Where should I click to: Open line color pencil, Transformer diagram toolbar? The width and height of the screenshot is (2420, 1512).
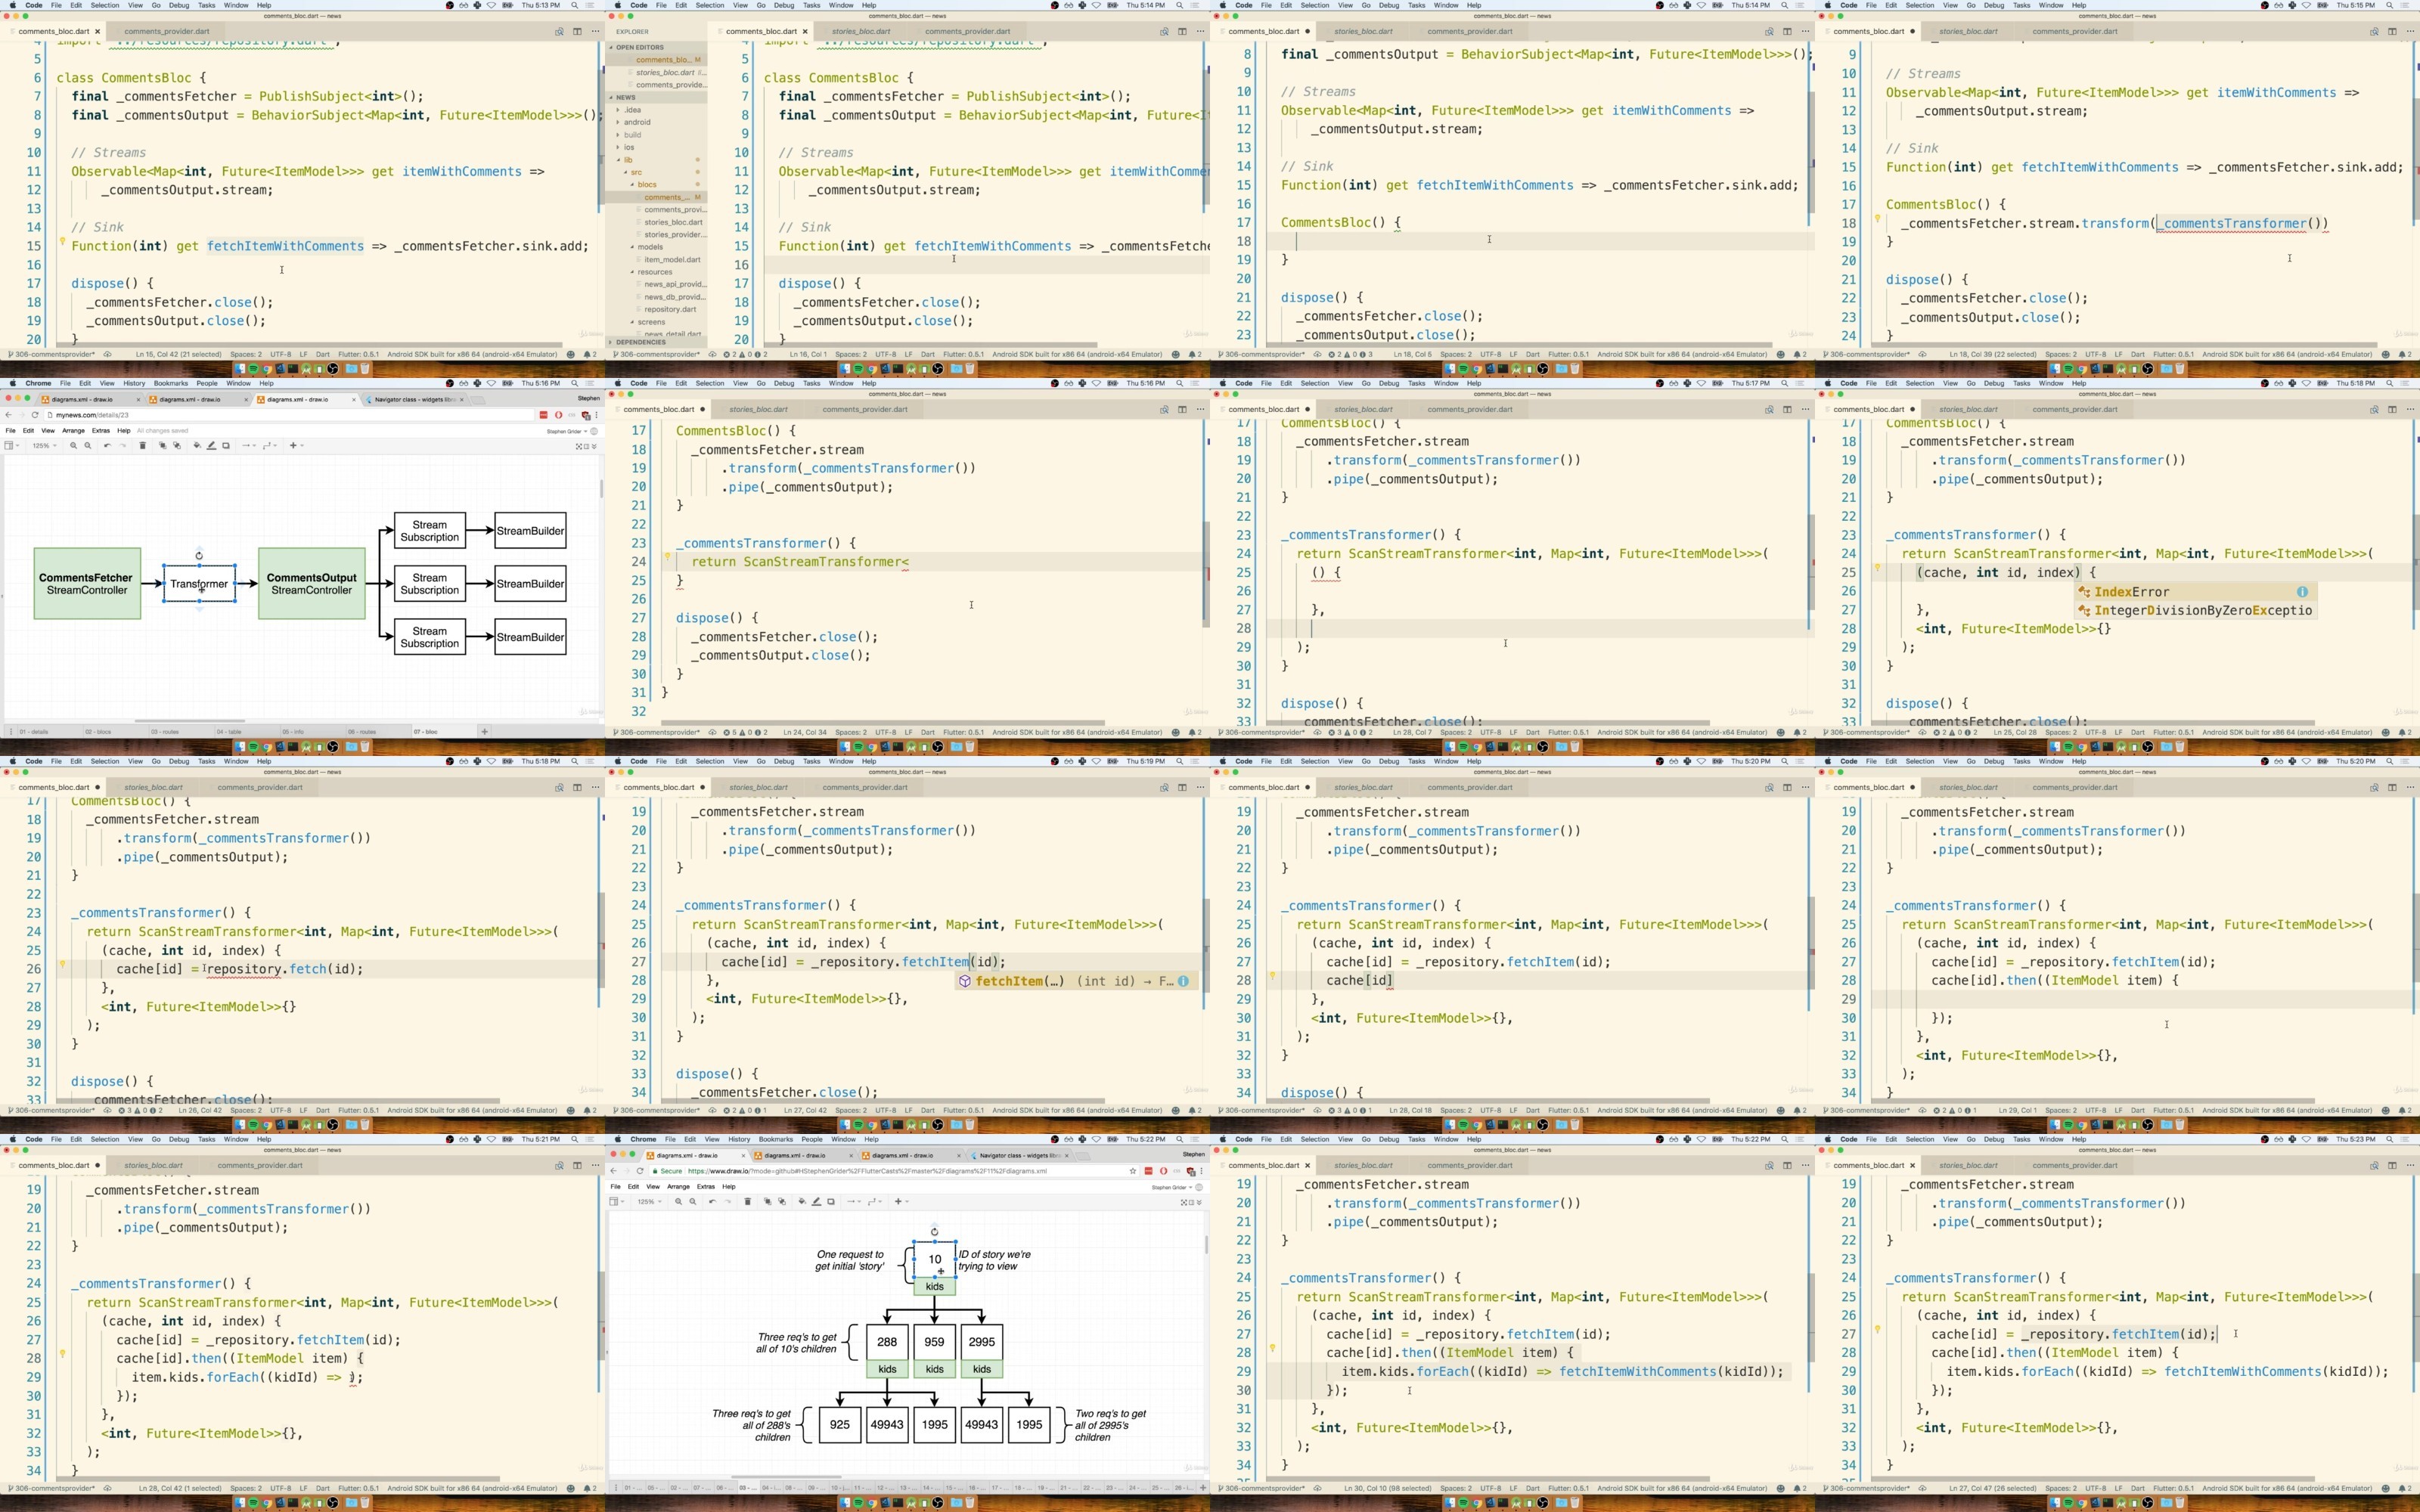click(x=211, y=446)
